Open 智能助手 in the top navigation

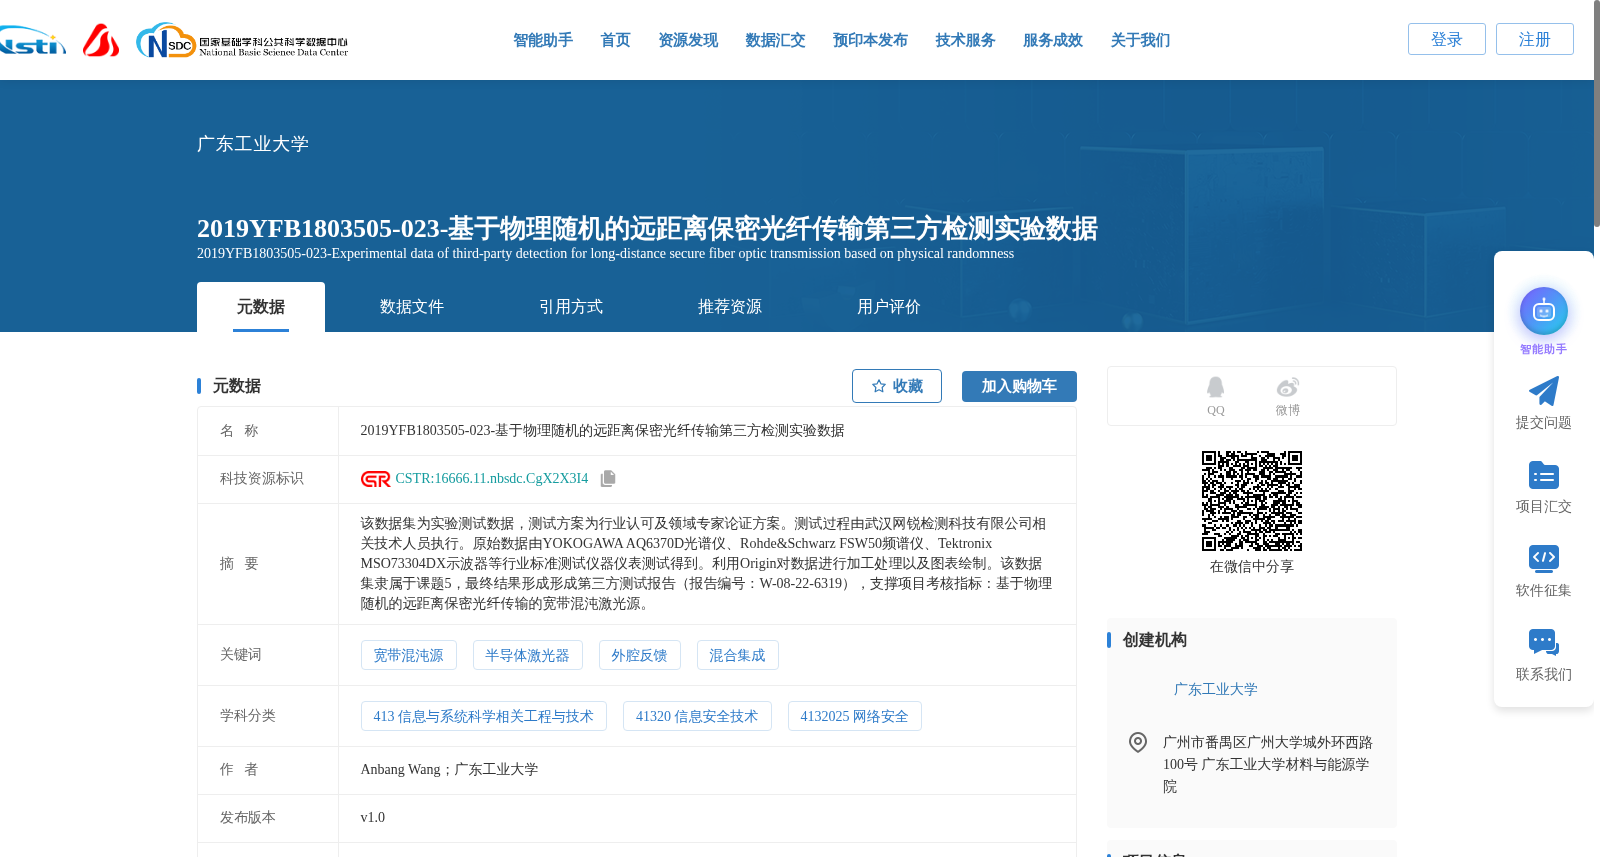543,40
